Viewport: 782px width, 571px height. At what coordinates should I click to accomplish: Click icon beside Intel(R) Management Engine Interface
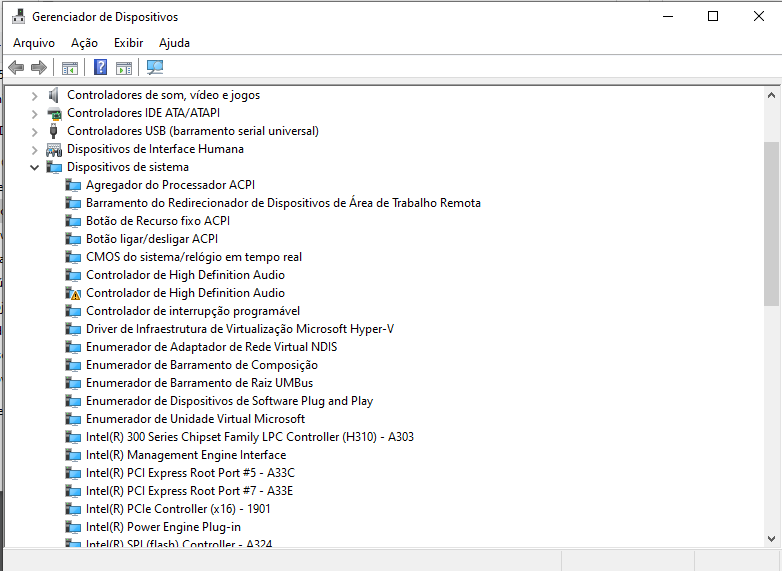tap(73, 455)
